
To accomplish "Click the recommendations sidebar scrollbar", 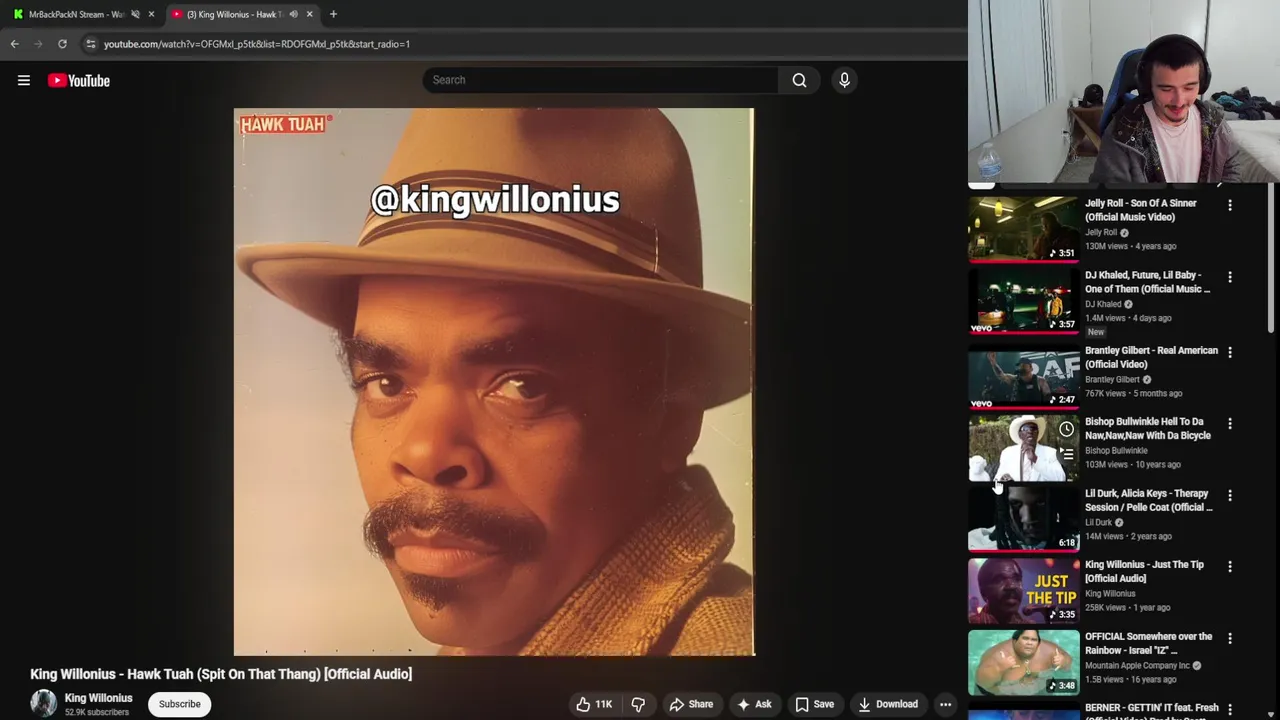I will 1272,260.
